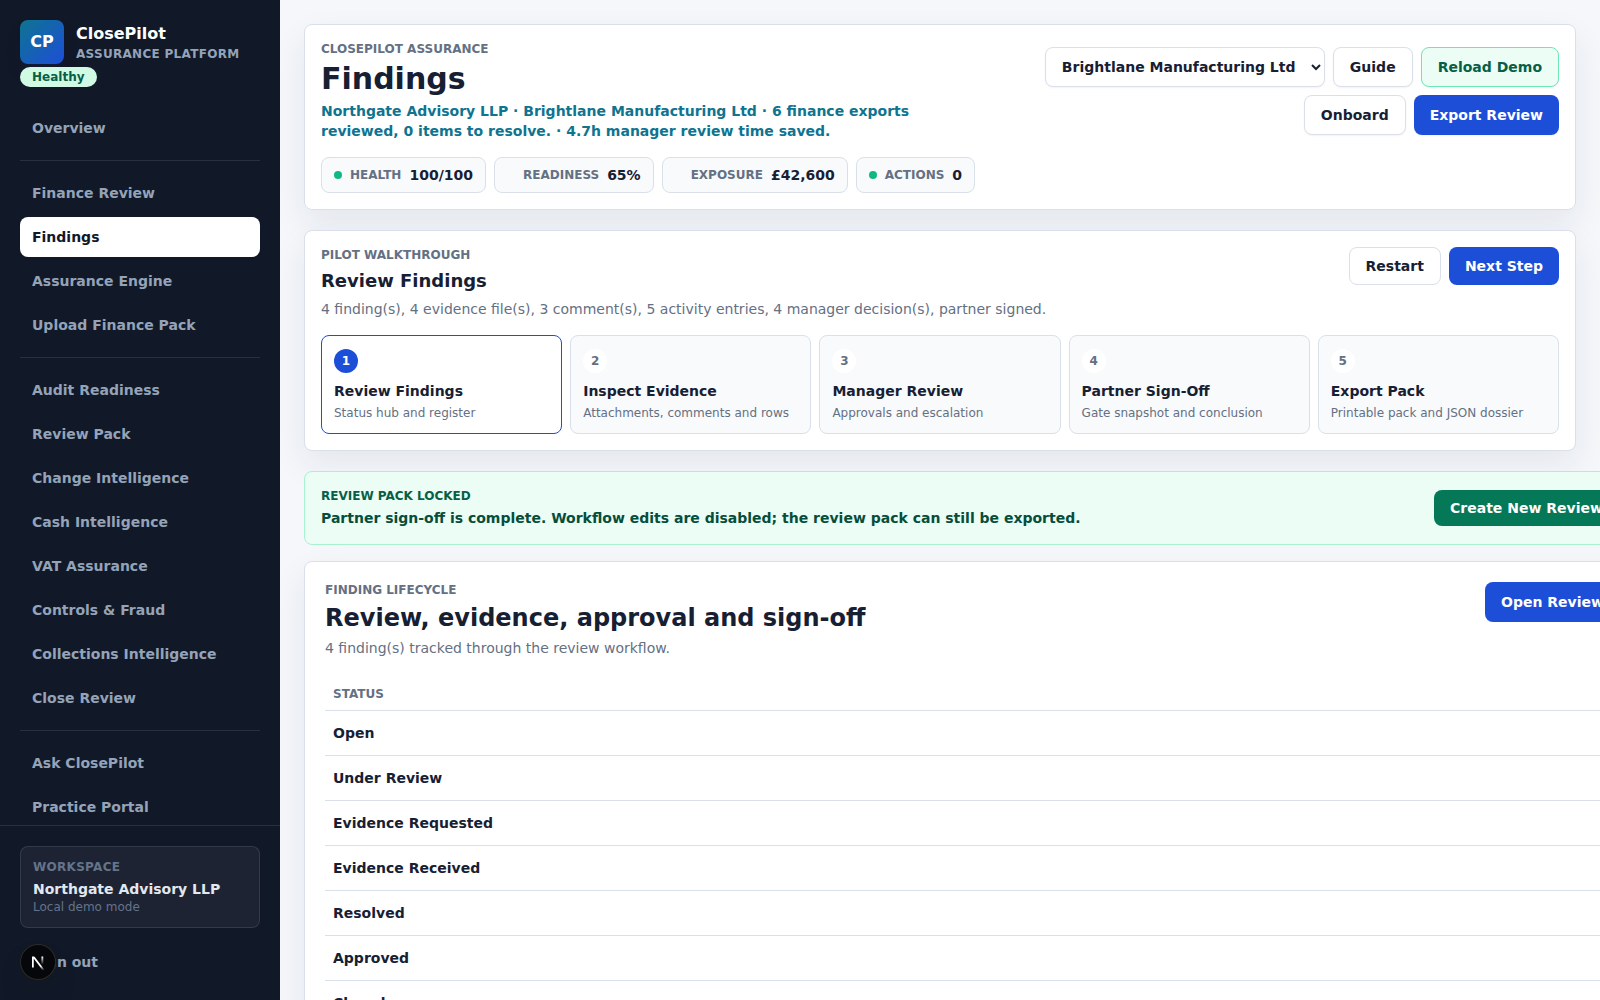
Task: Click Export Review button
Action: tap(1486, 115)
